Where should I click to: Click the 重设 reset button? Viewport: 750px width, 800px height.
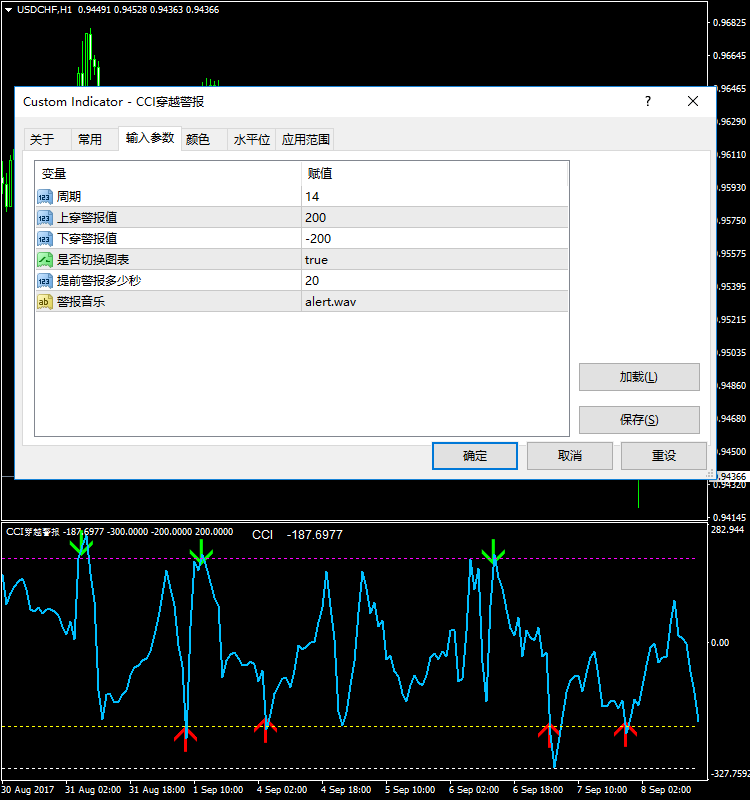coord(663,456)
